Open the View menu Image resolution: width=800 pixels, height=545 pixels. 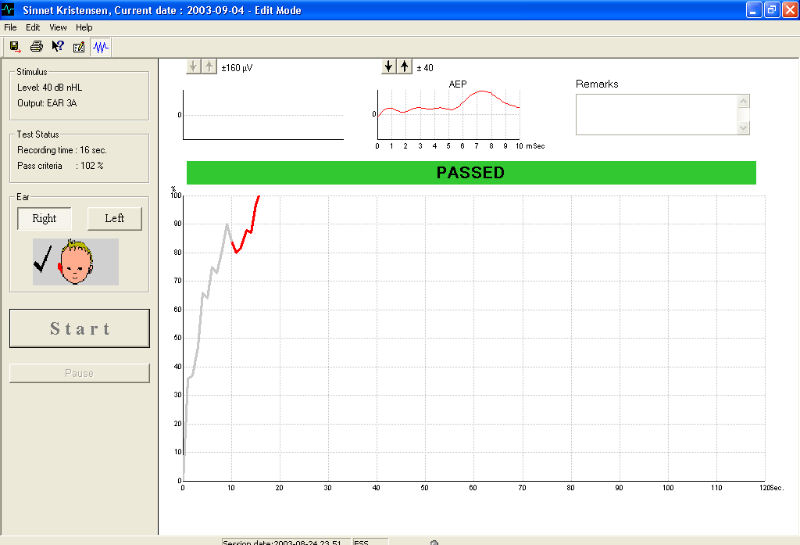point(58,27)
